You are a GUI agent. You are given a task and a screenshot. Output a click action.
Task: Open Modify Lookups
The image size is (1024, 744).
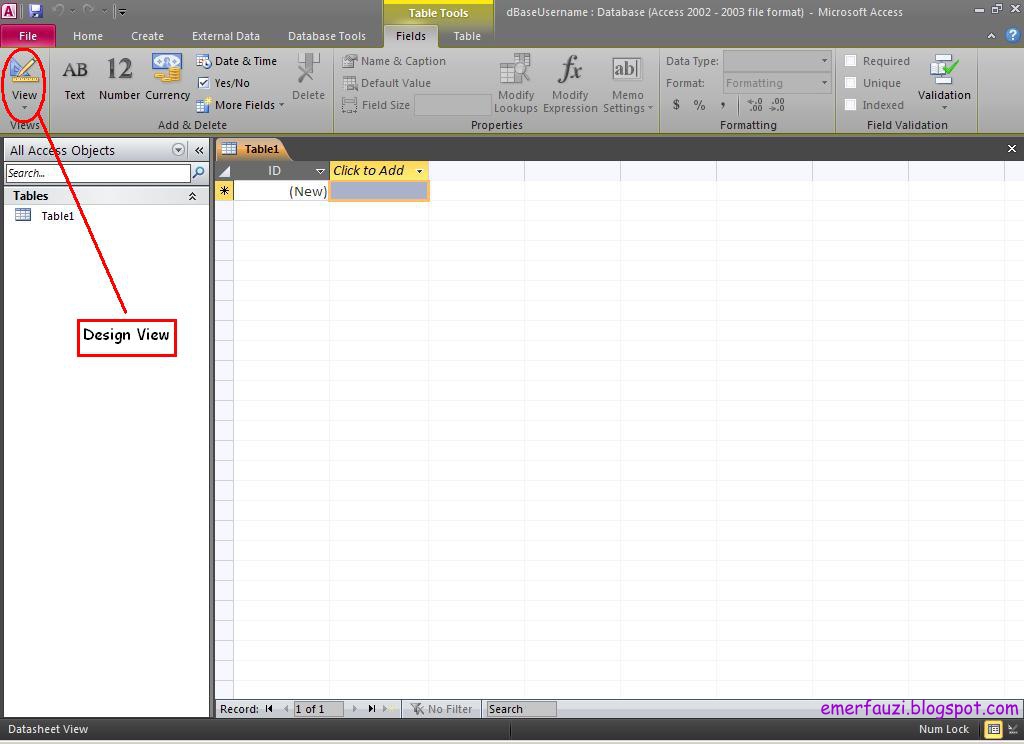pyautogui.click(x=515, y=84)
